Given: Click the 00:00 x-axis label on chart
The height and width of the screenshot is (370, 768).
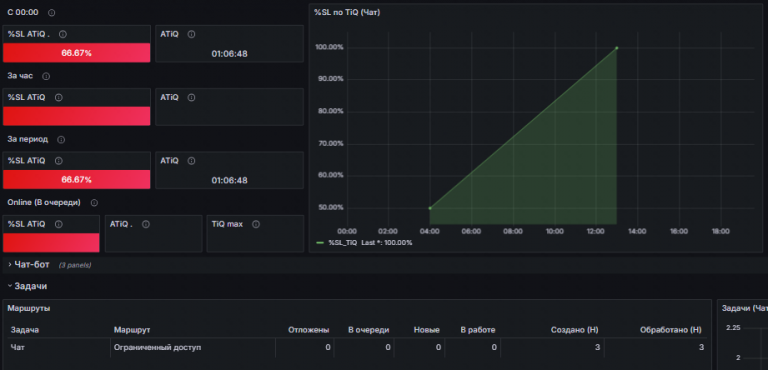Looking at the screenshot, I should pyautogui.click(x=347, y=231).
